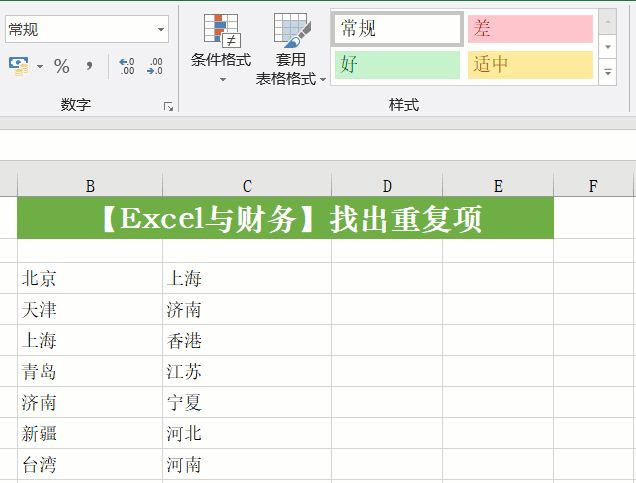The height and width of the screenshot is (483, 636).
Task: Select the cell containing 宁夏
Action: pos(247,402)
